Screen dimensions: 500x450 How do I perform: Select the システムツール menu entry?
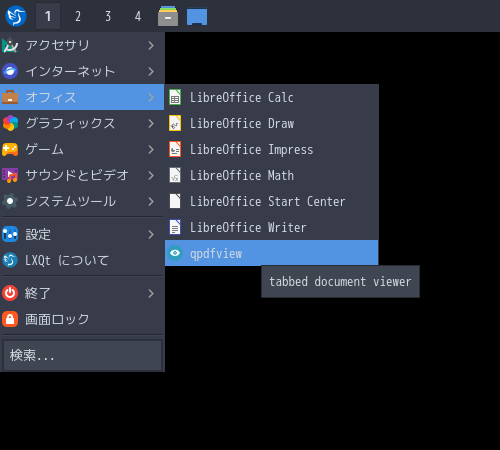pyautogui.click(x=82, y=201)
